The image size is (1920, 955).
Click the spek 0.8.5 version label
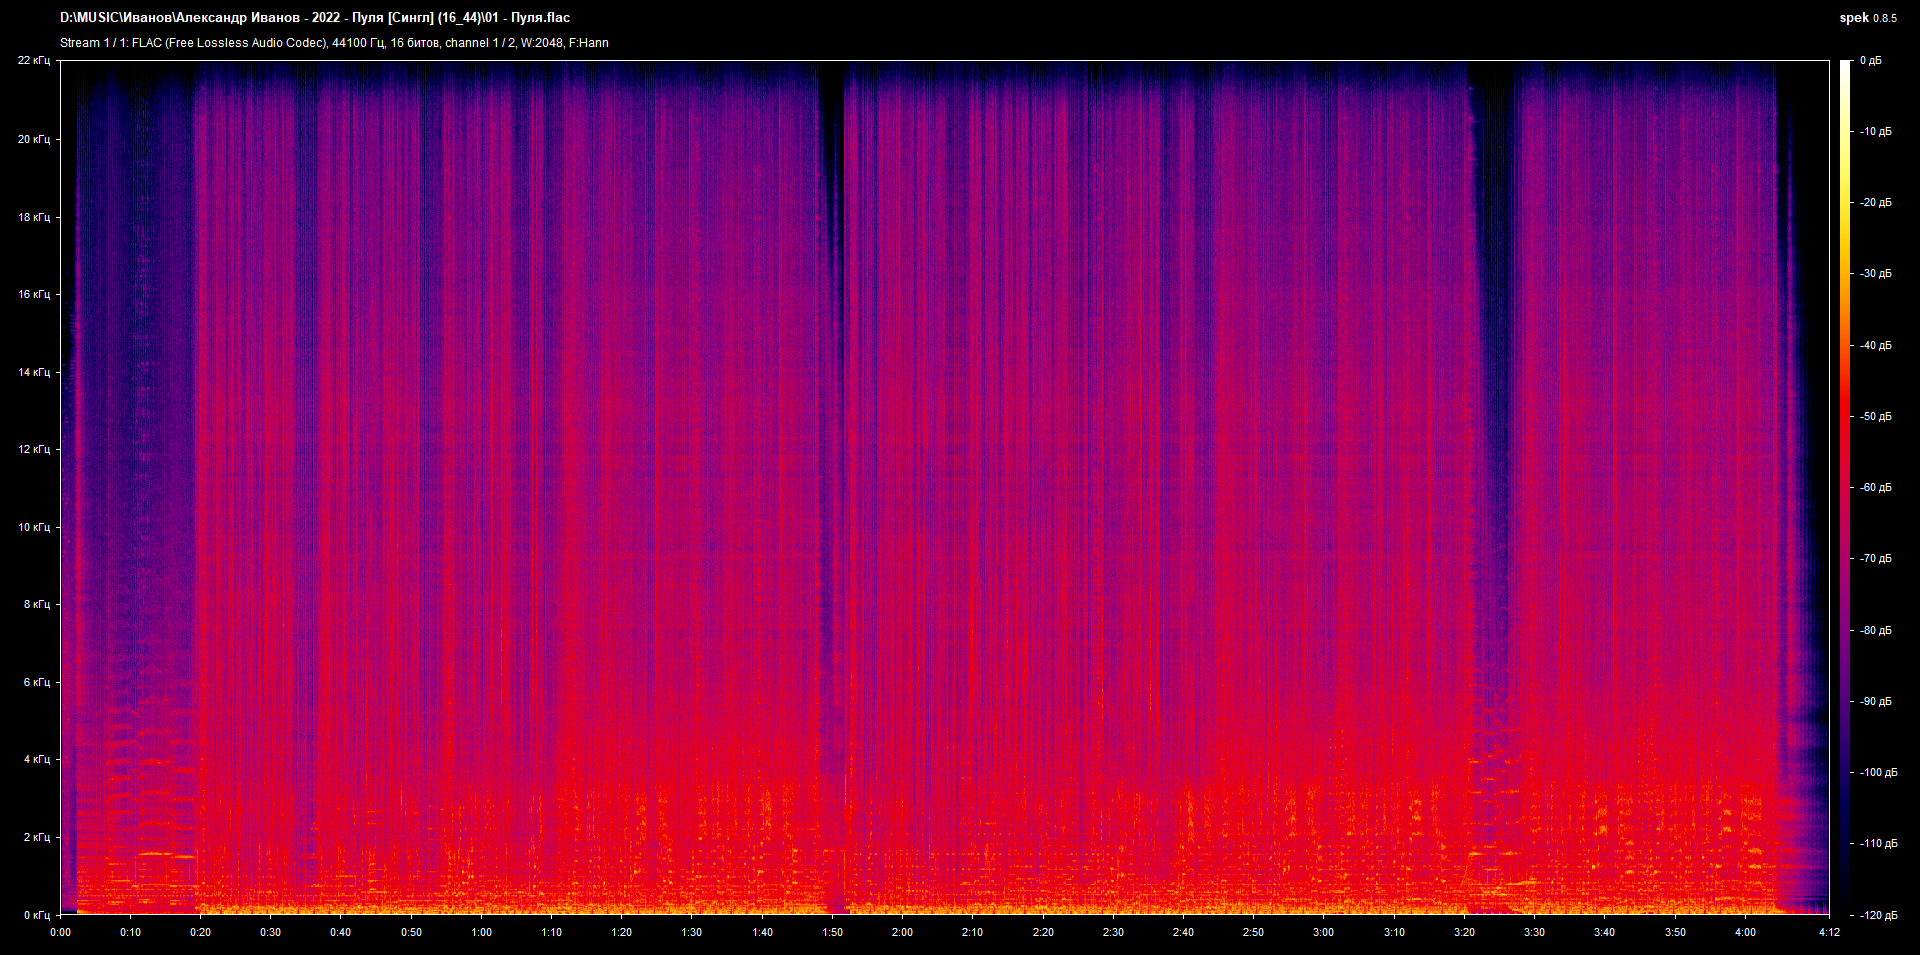coord(1868,18)
